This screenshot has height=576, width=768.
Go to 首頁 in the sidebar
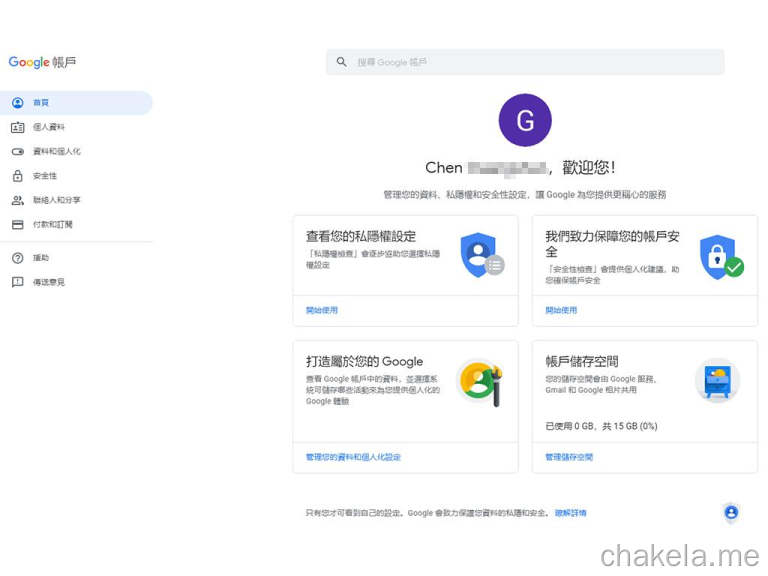[x=76, y=102]
